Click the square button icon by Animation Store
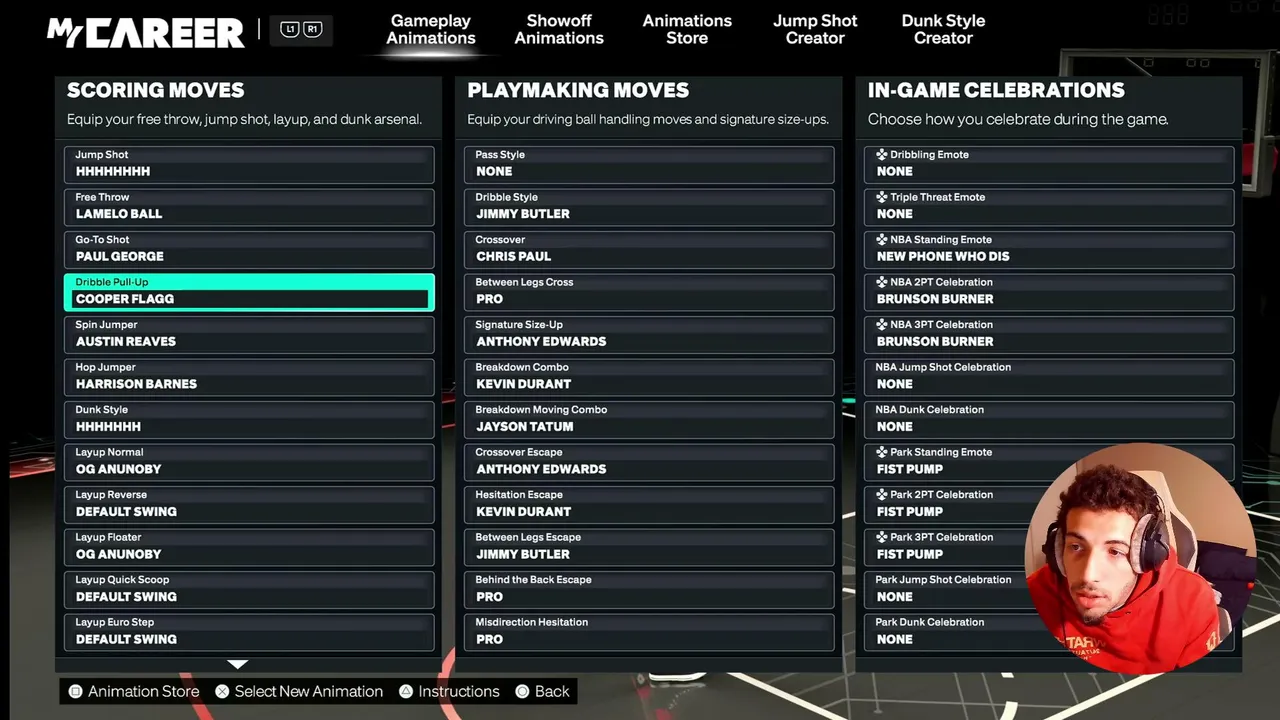Image resolution: width=1280 pixels, height=720 pixels. click(76, 692)
